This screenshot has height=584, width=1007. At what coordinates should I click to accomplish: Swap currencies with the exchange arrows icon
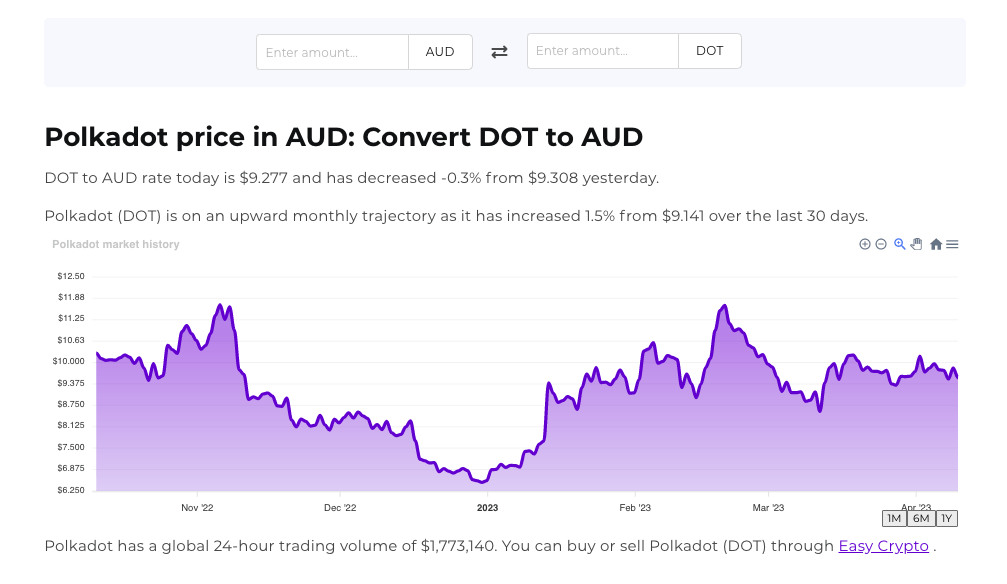pos(499,52)
